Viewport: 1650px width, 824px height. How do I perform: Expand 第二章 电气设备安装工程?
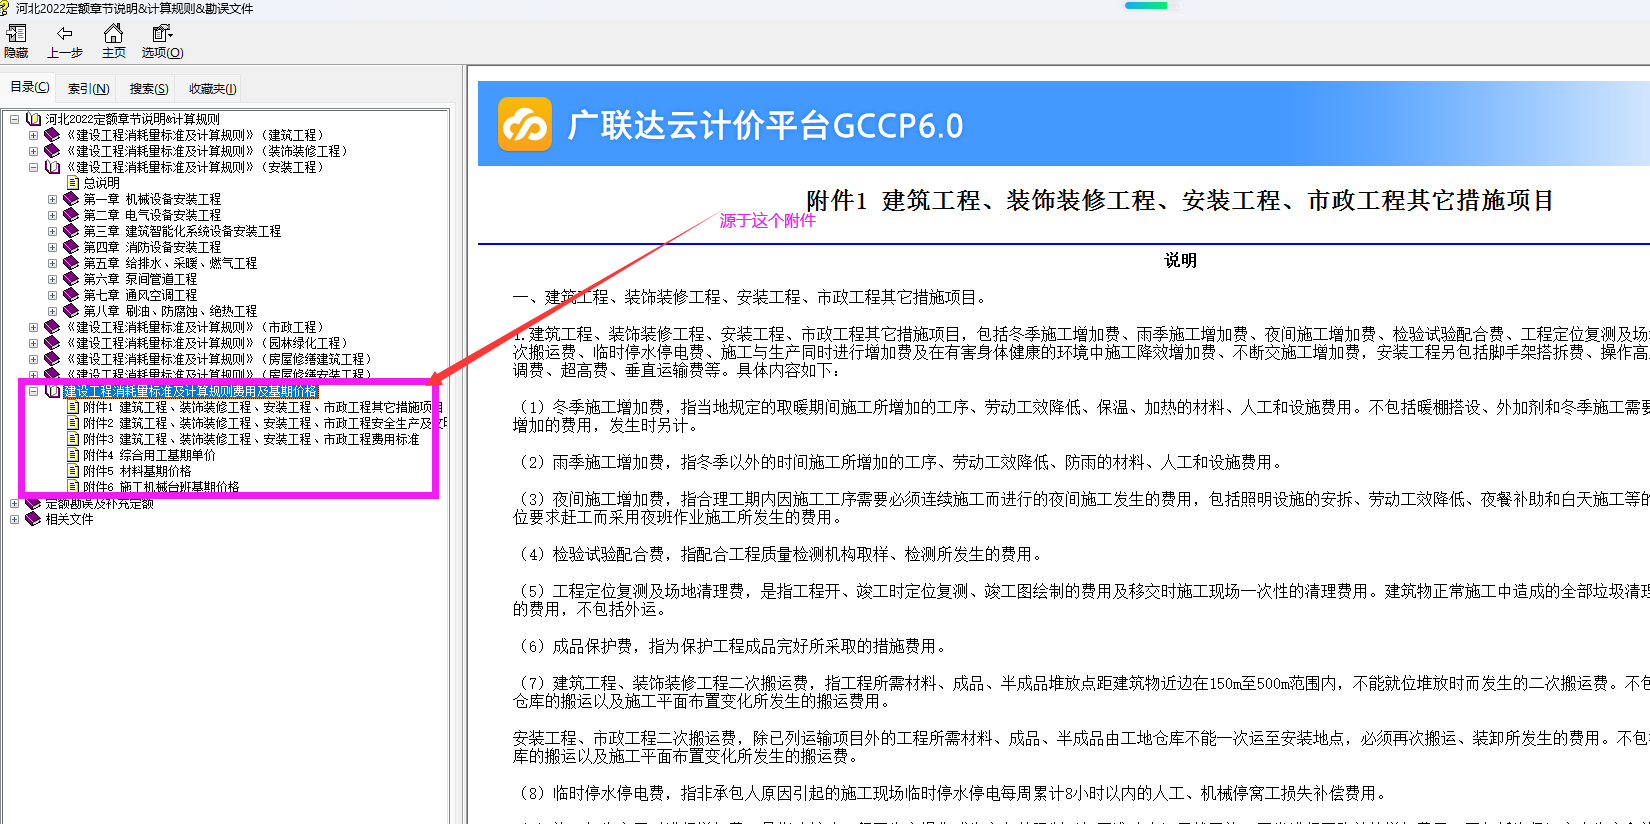tap(52, 215)
